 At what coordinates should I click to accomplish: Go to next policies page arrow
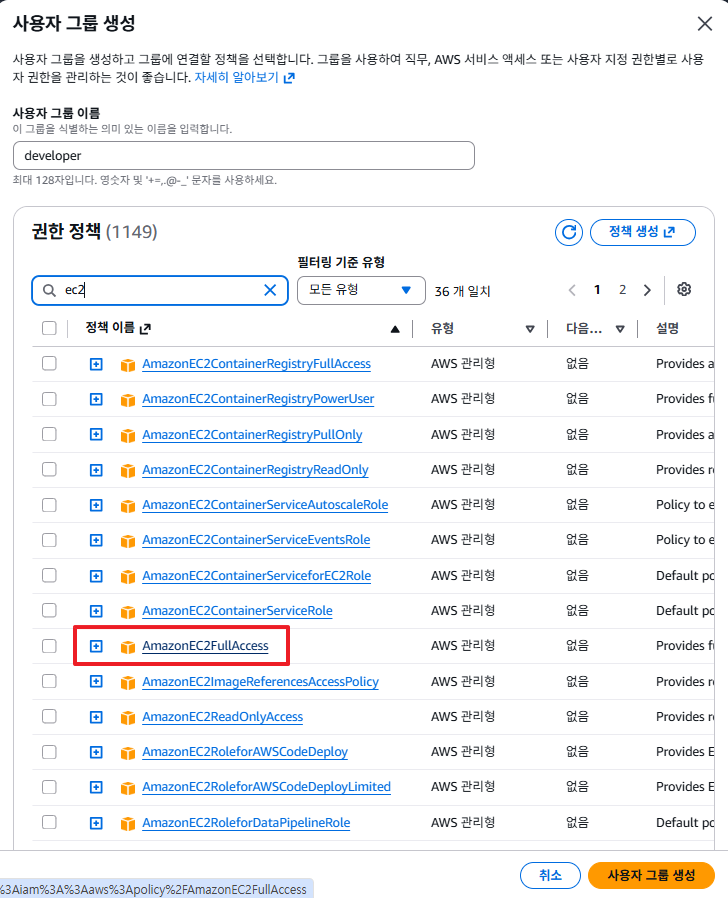point(647,290)
